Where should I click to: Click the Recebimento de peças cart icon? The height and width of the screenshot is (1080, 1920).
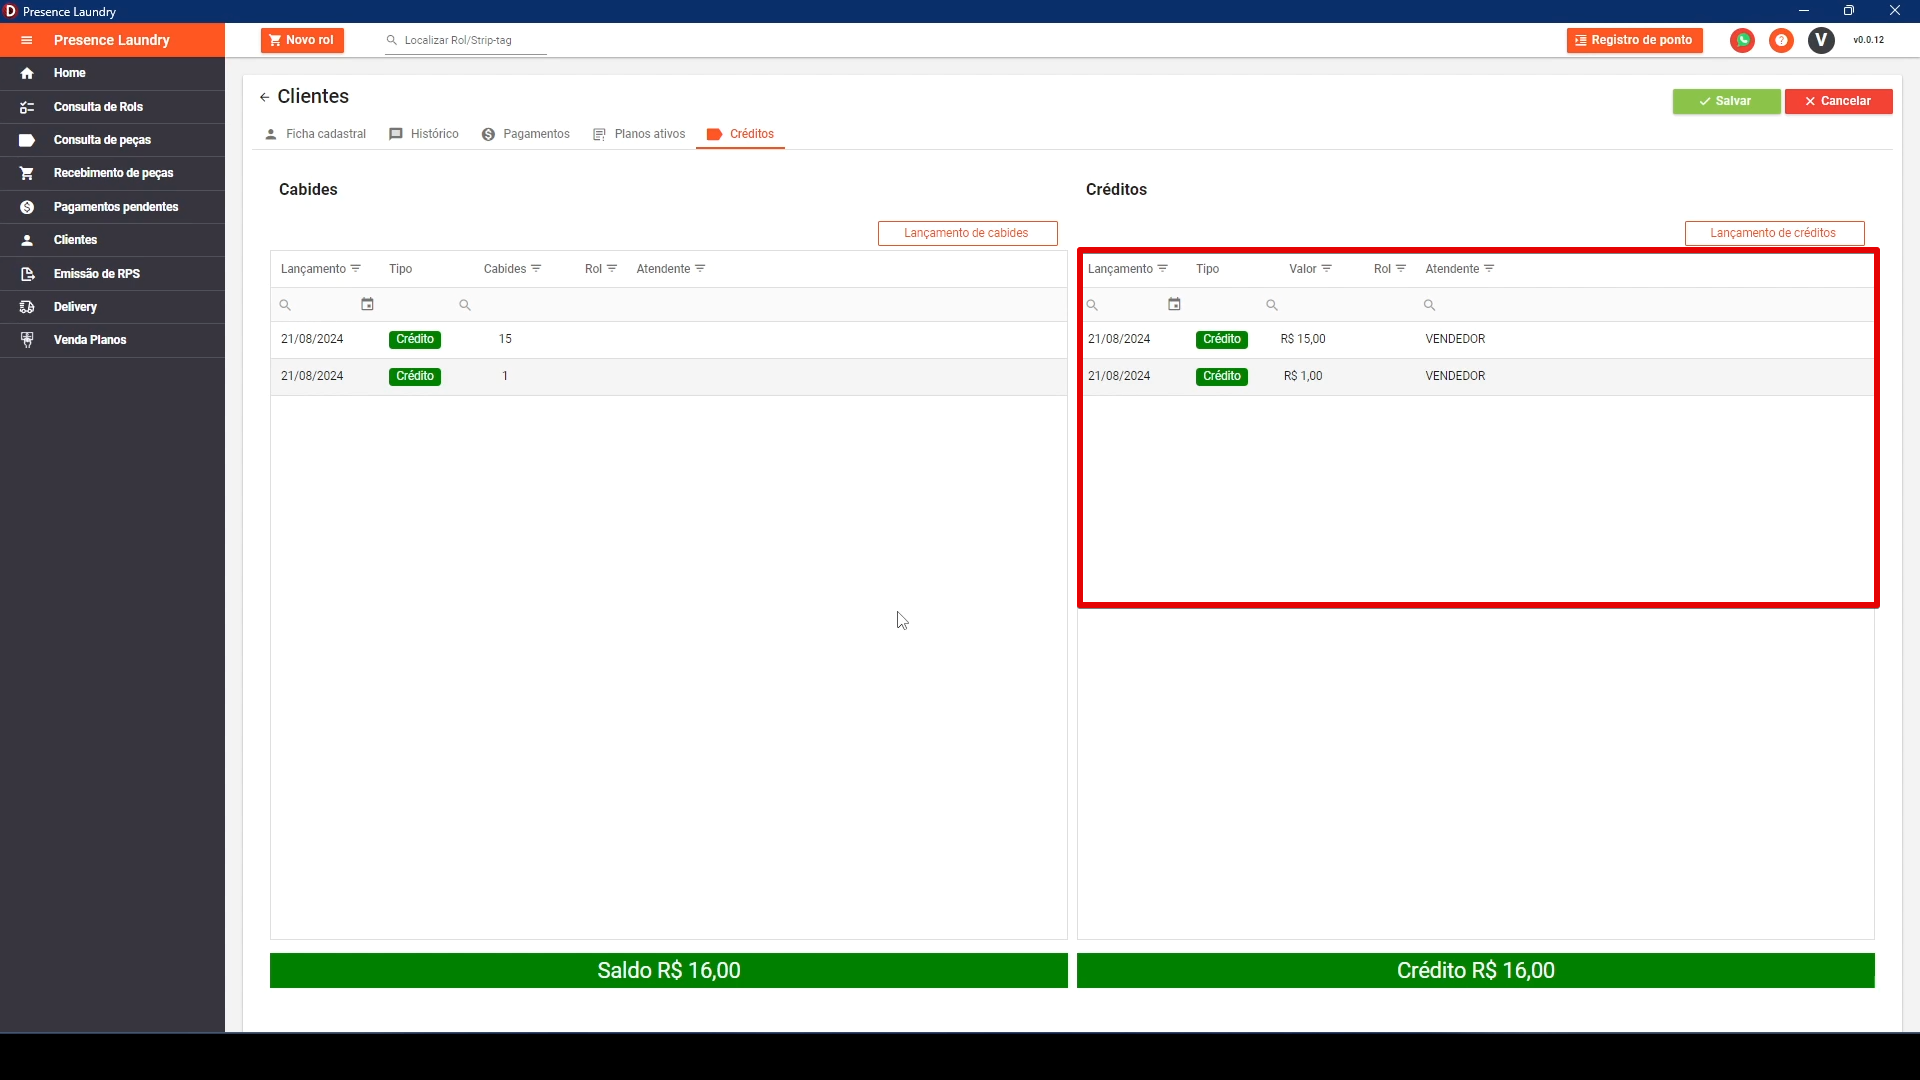tap(27, 173)
